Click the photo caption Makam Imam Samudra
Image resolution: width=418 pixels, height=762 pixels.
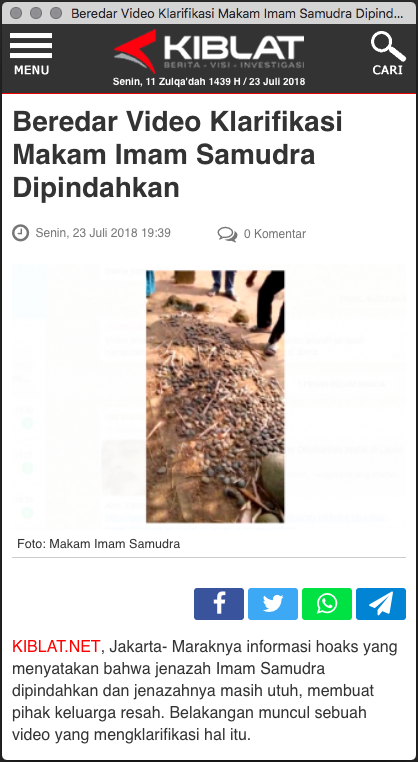click(115, 544)
